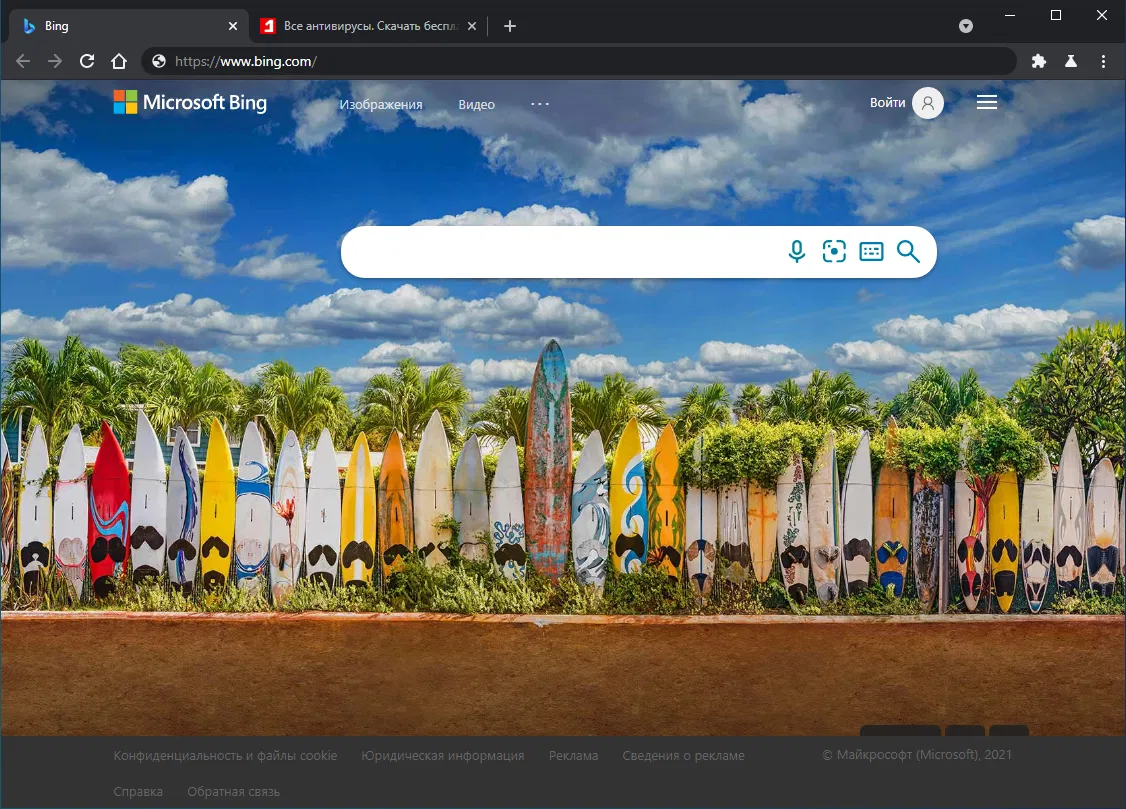
Task: Open the Bing hamburger settings menu
Action: (987, 103)
